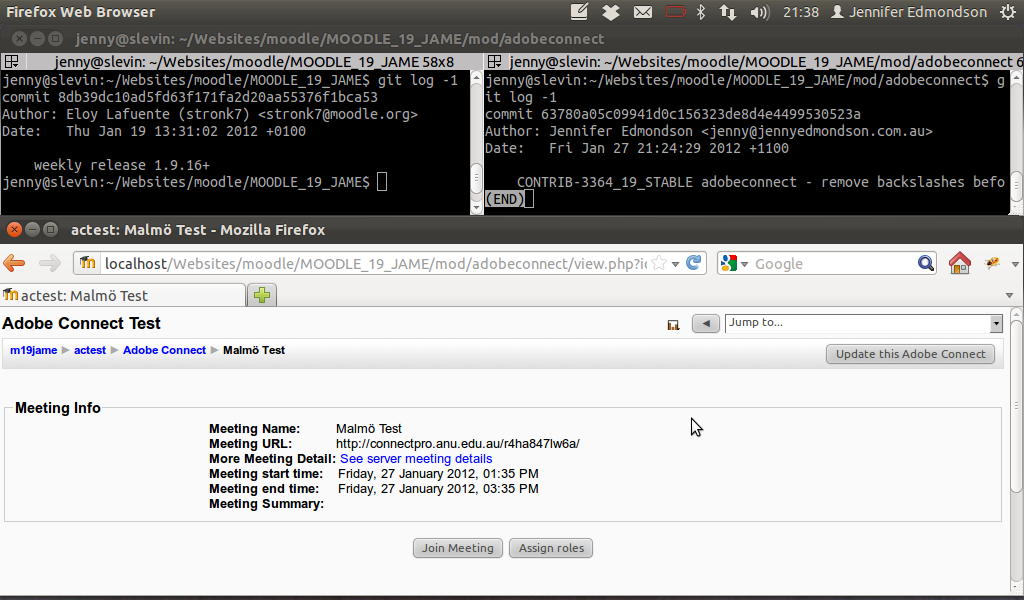
Task: Open the system session gear menu
Action: (x=1008, y=12)
